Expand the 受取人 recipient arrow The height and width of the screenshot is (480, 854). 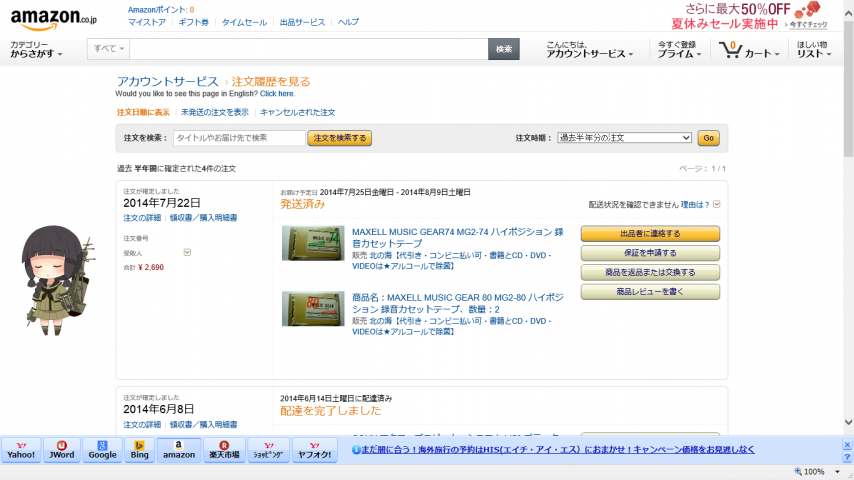point(187,252)
